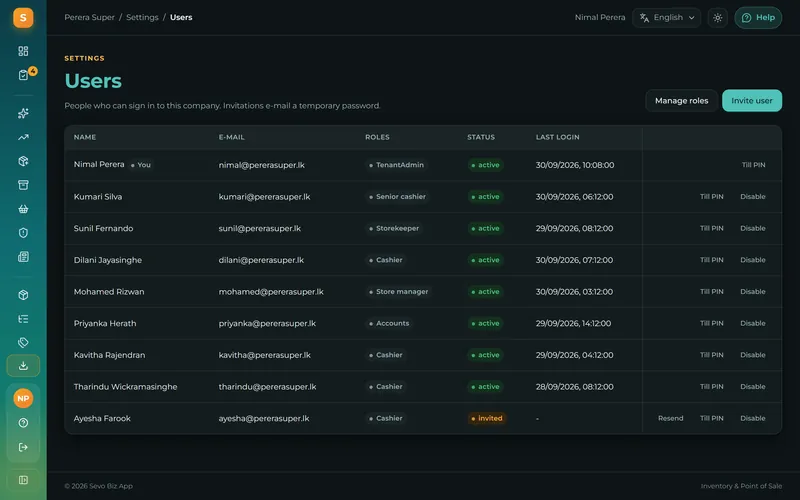800x500 pixels.
Task: Disable user Sunil Fernando
Action: [753, 228]
